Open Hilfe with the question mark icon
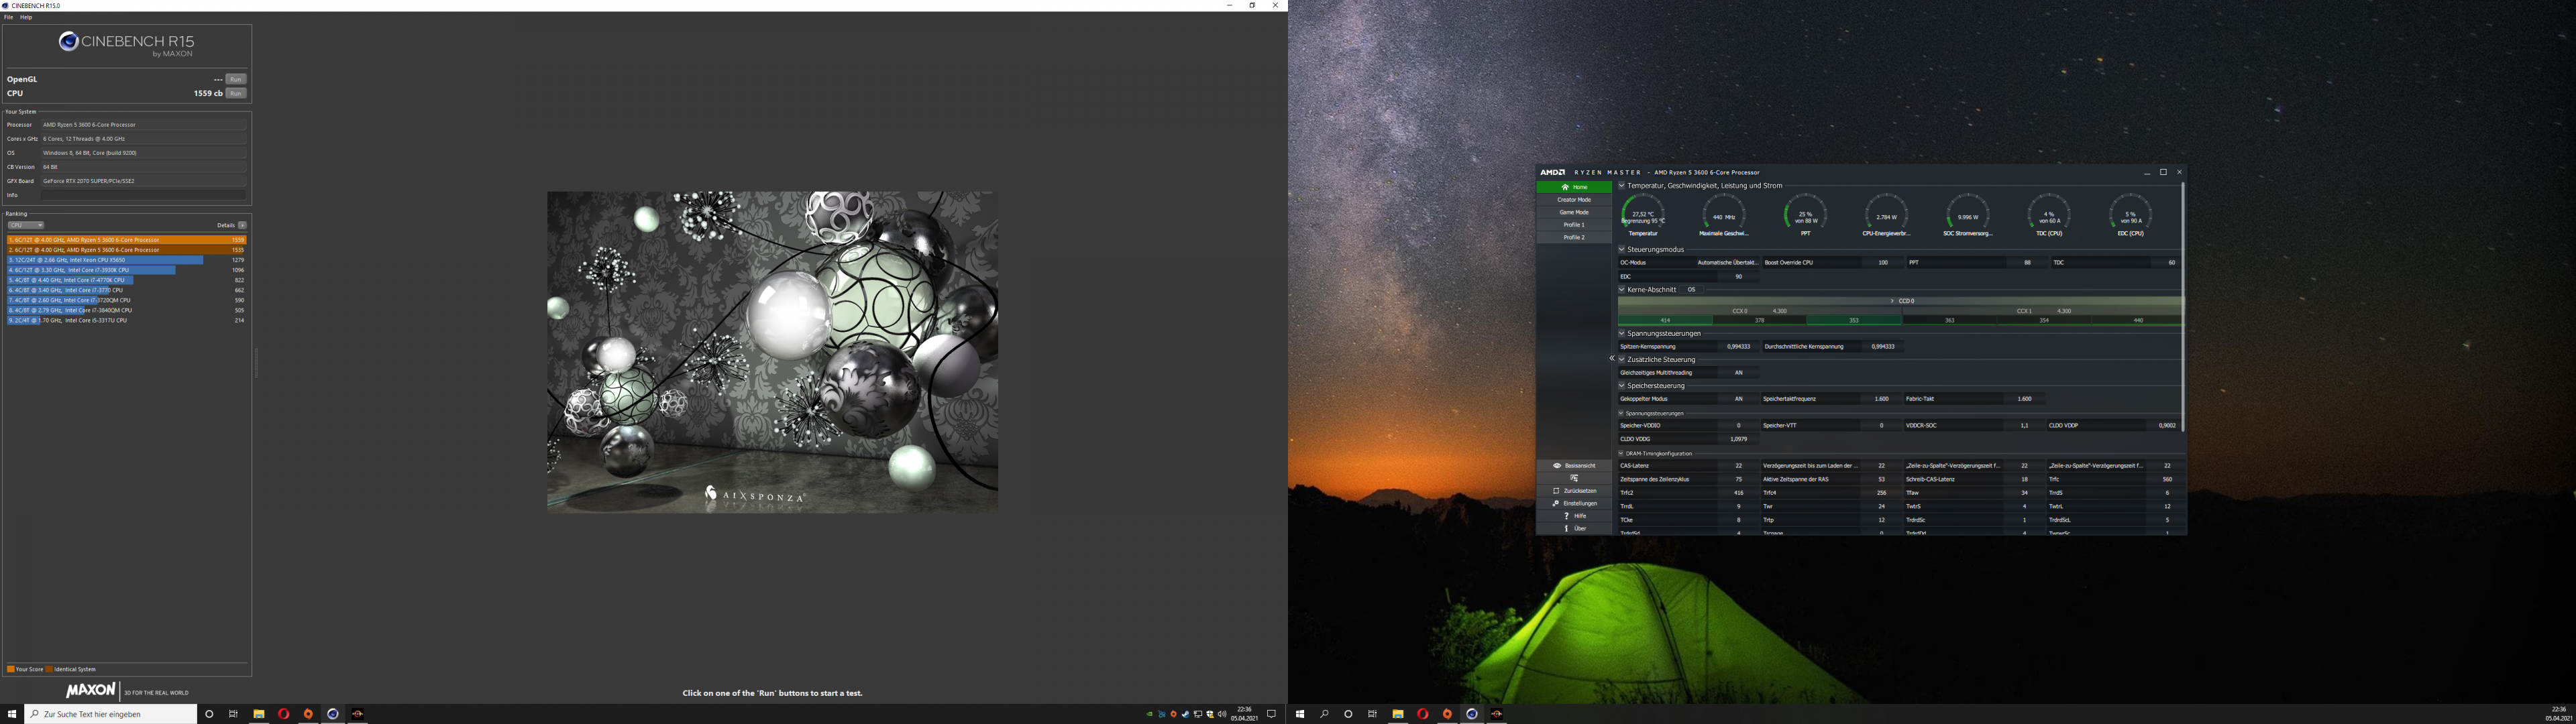 [x=1566, y=516]
